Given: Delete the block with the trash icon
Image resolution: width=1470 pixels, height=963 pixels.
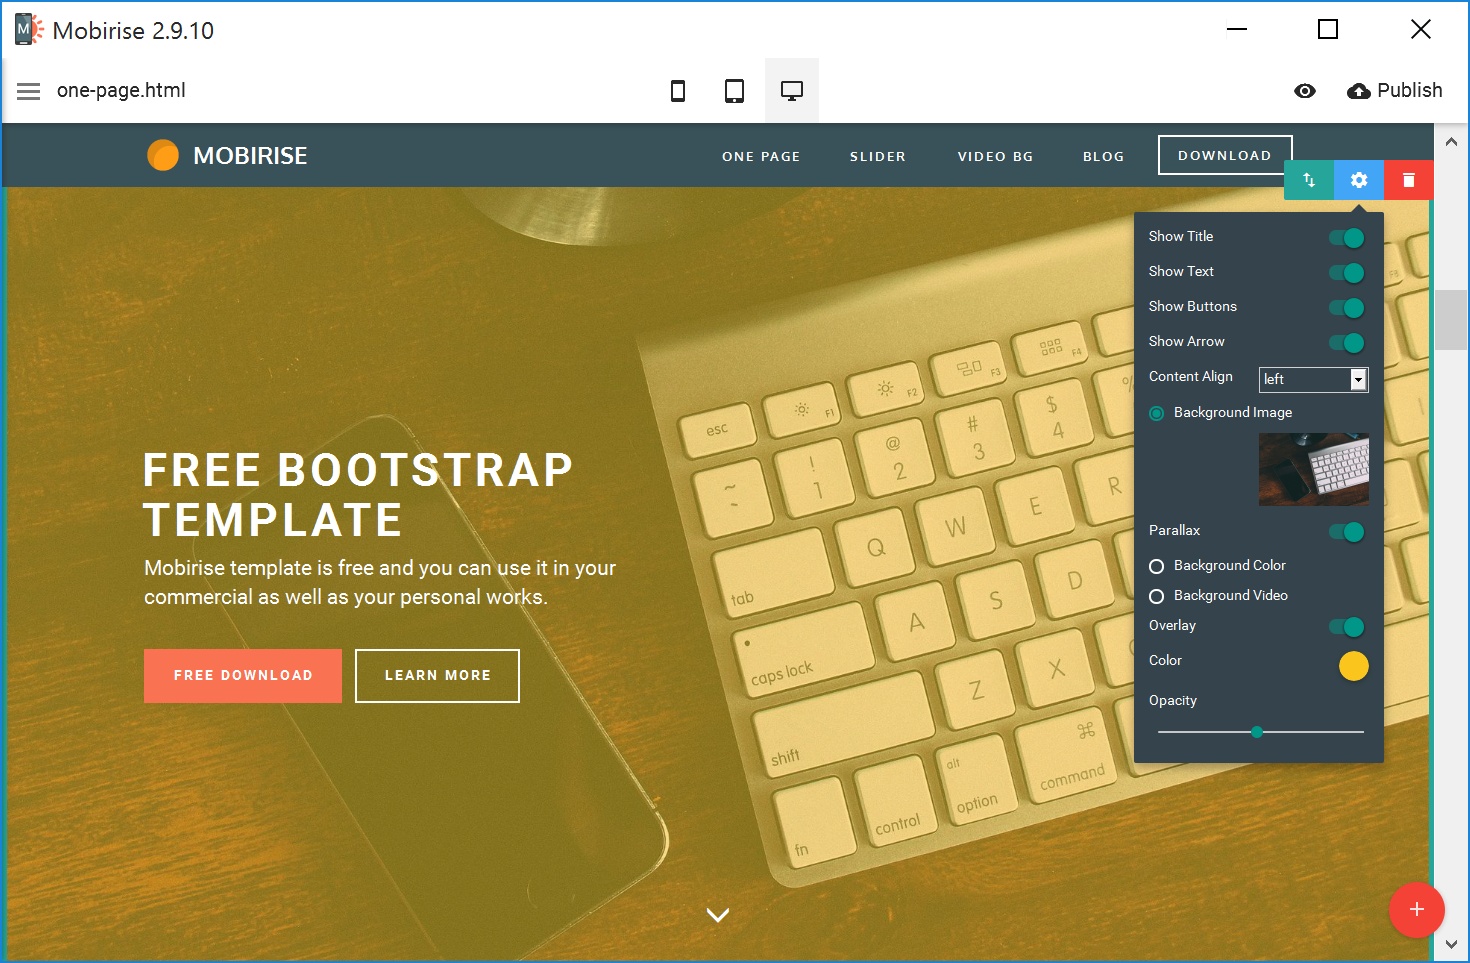Looking at the screenshot, I should [x=1408, y=180].
